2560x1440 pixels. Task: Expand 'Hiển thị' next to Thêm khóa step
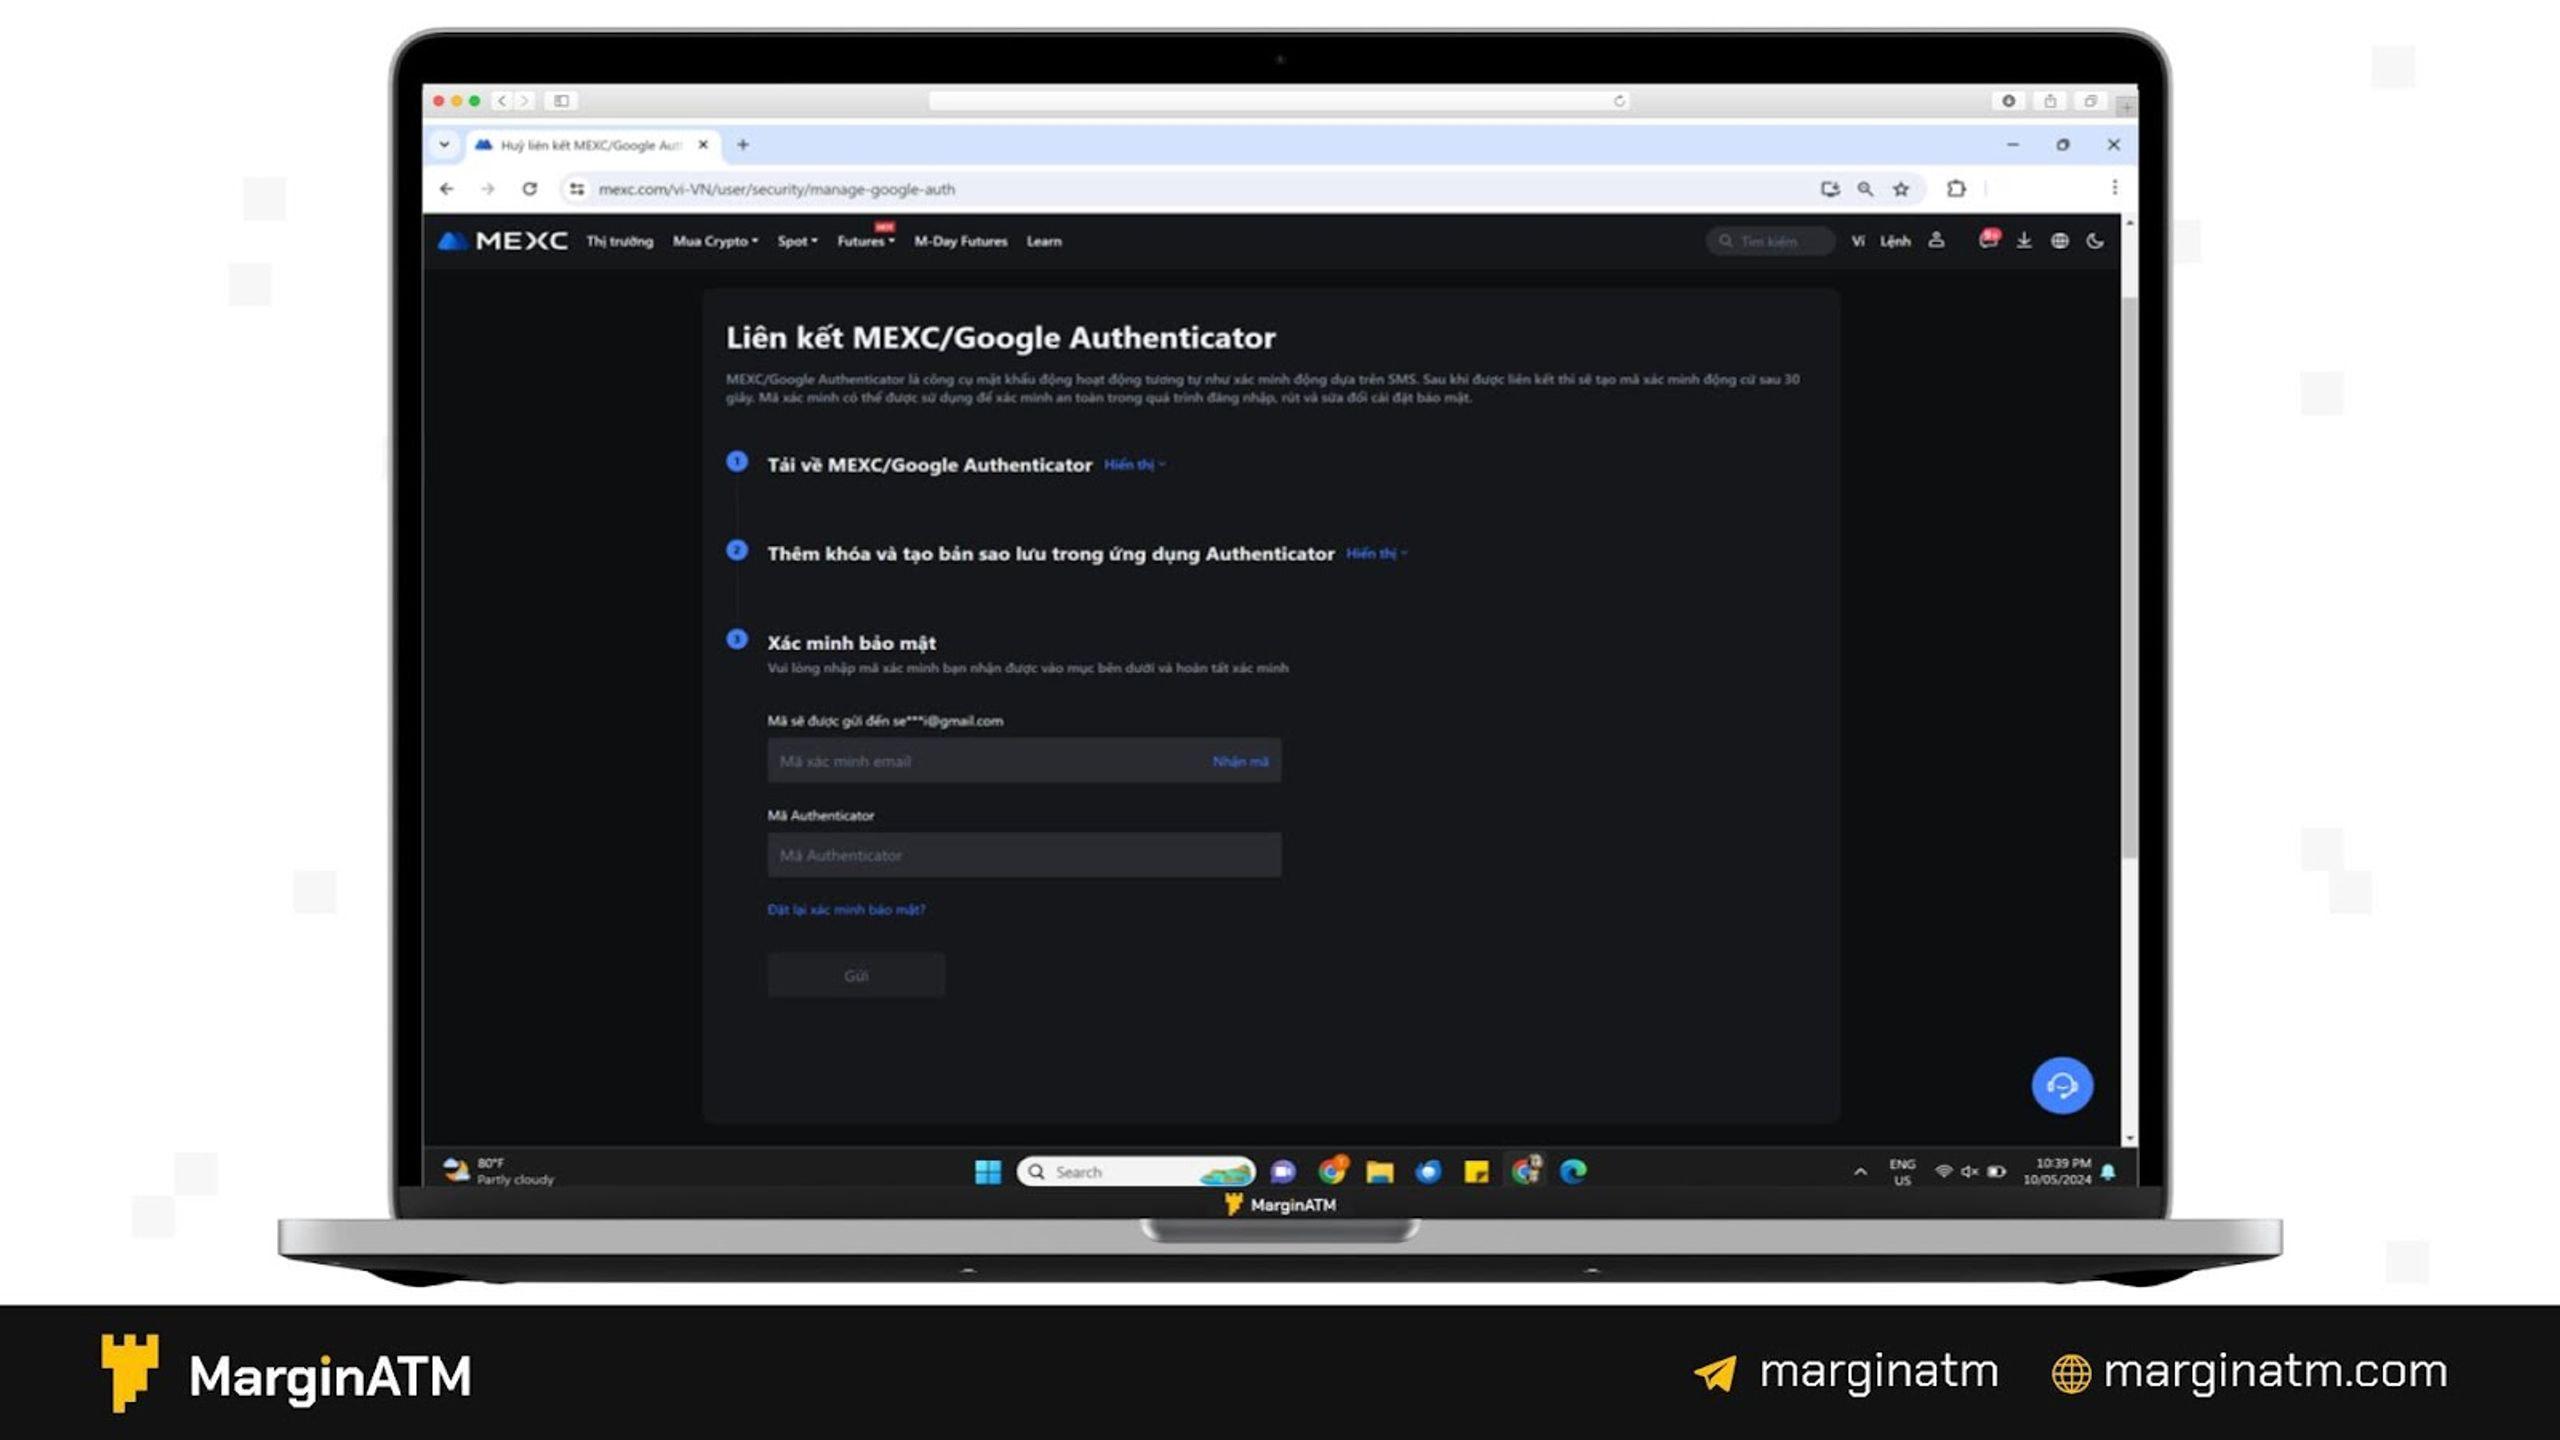(x=1376, y=553)
